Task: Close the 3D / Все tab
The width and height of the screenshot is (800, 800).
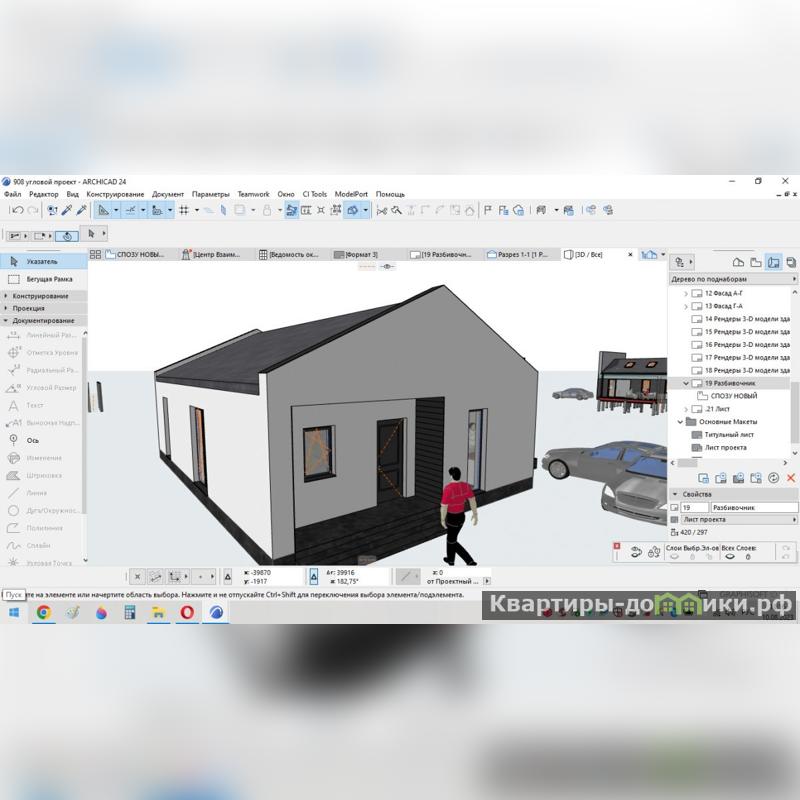Action: click(630, 255)
